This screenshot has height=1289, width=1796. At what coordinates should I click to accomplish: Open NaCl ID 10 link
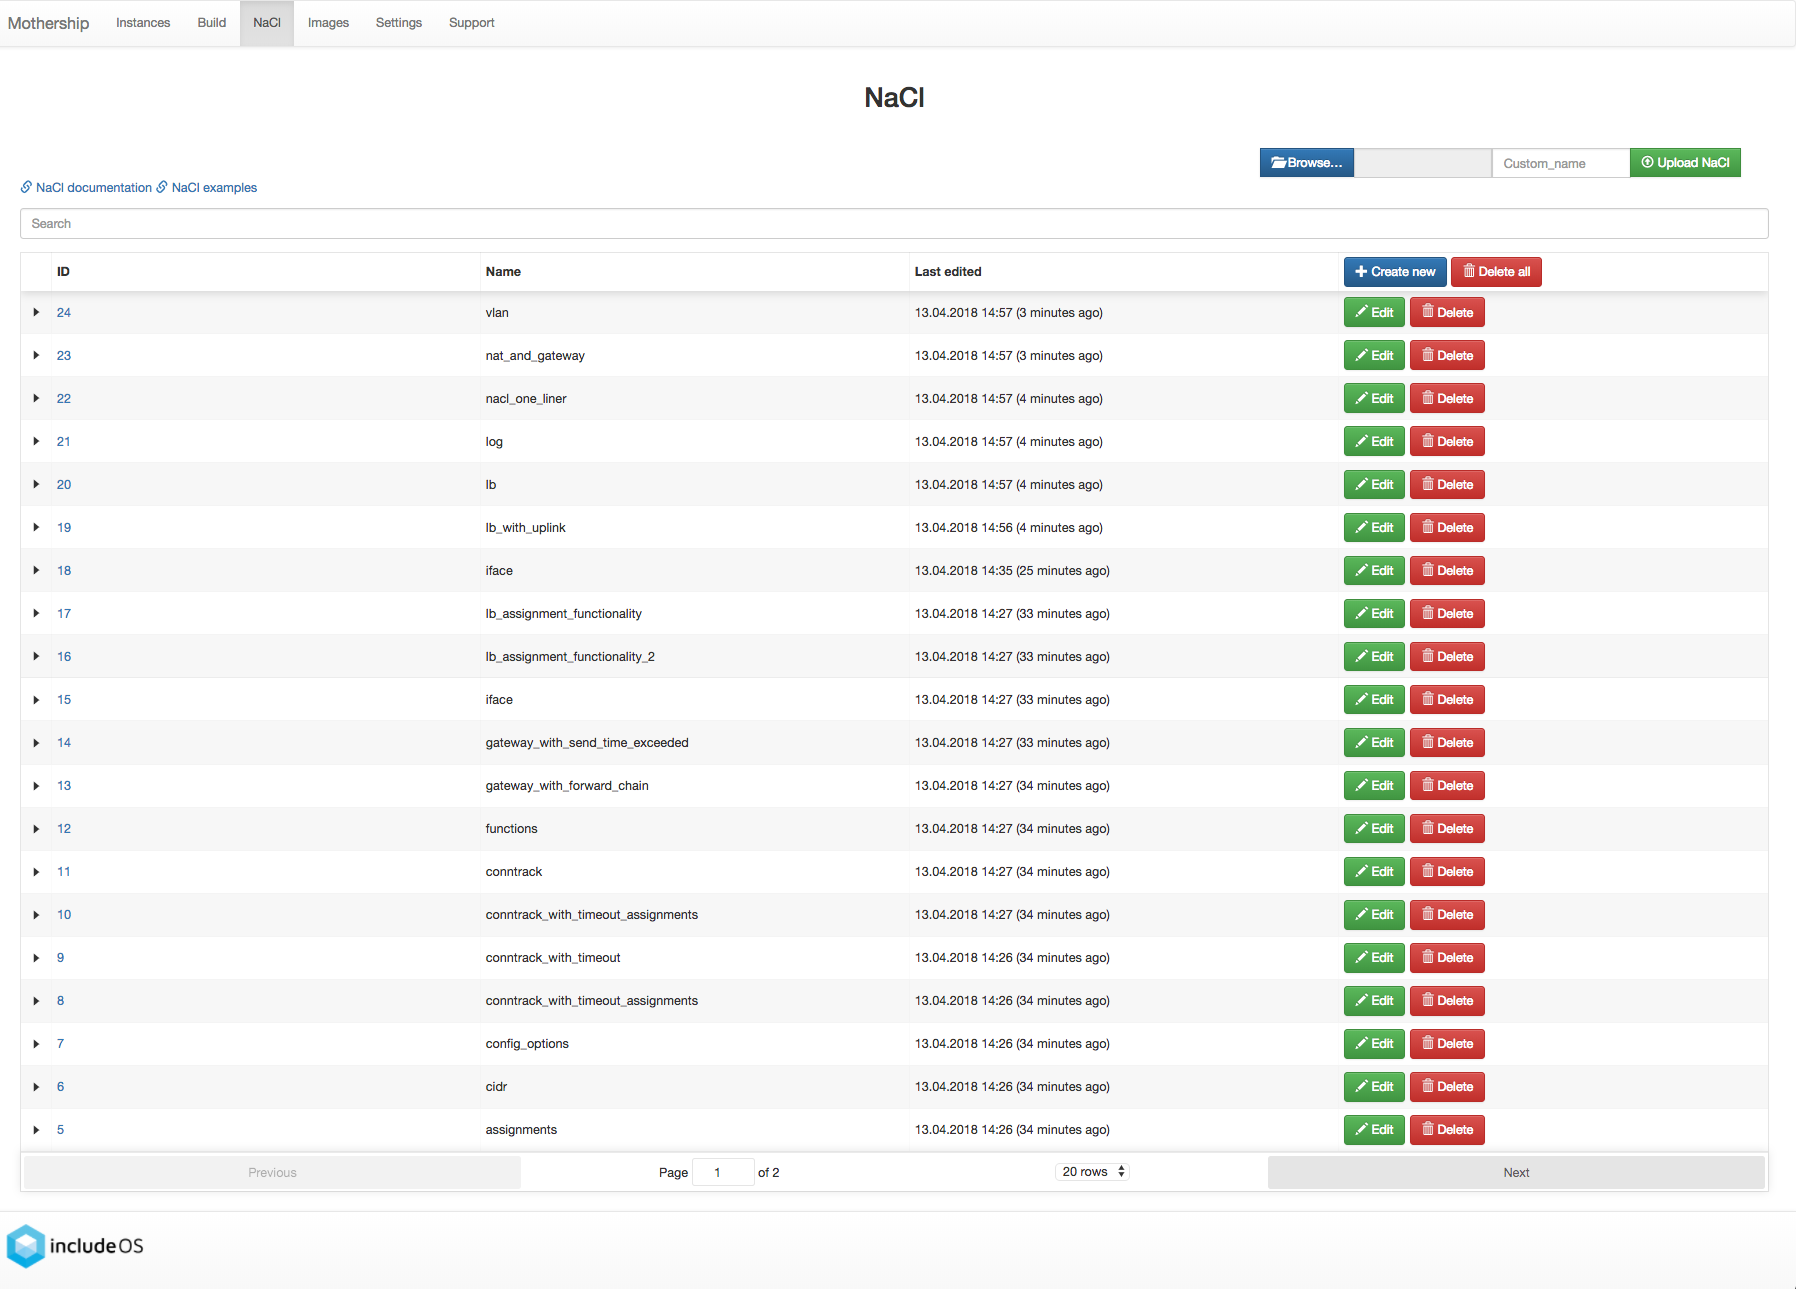click(63, 914)
